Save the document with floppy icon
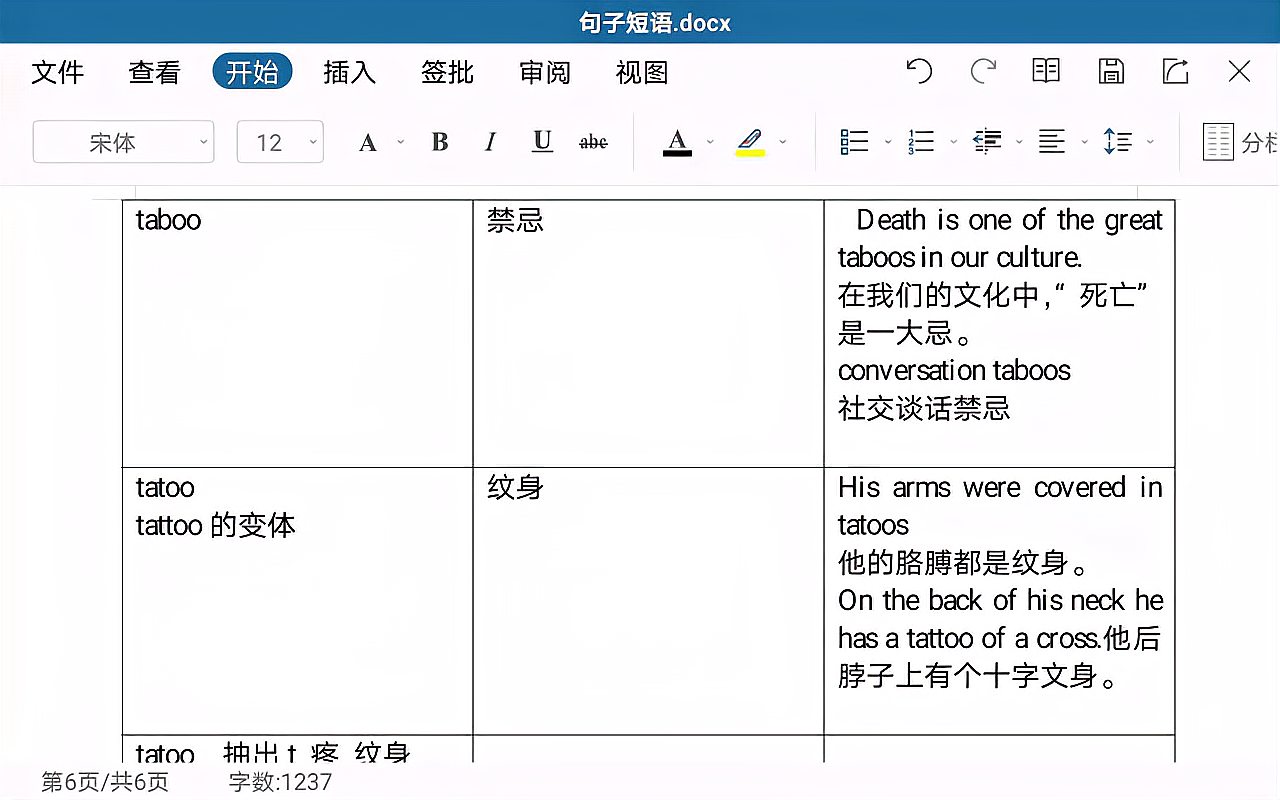Screen dimensions: 1280x800 pos(1111,71)
